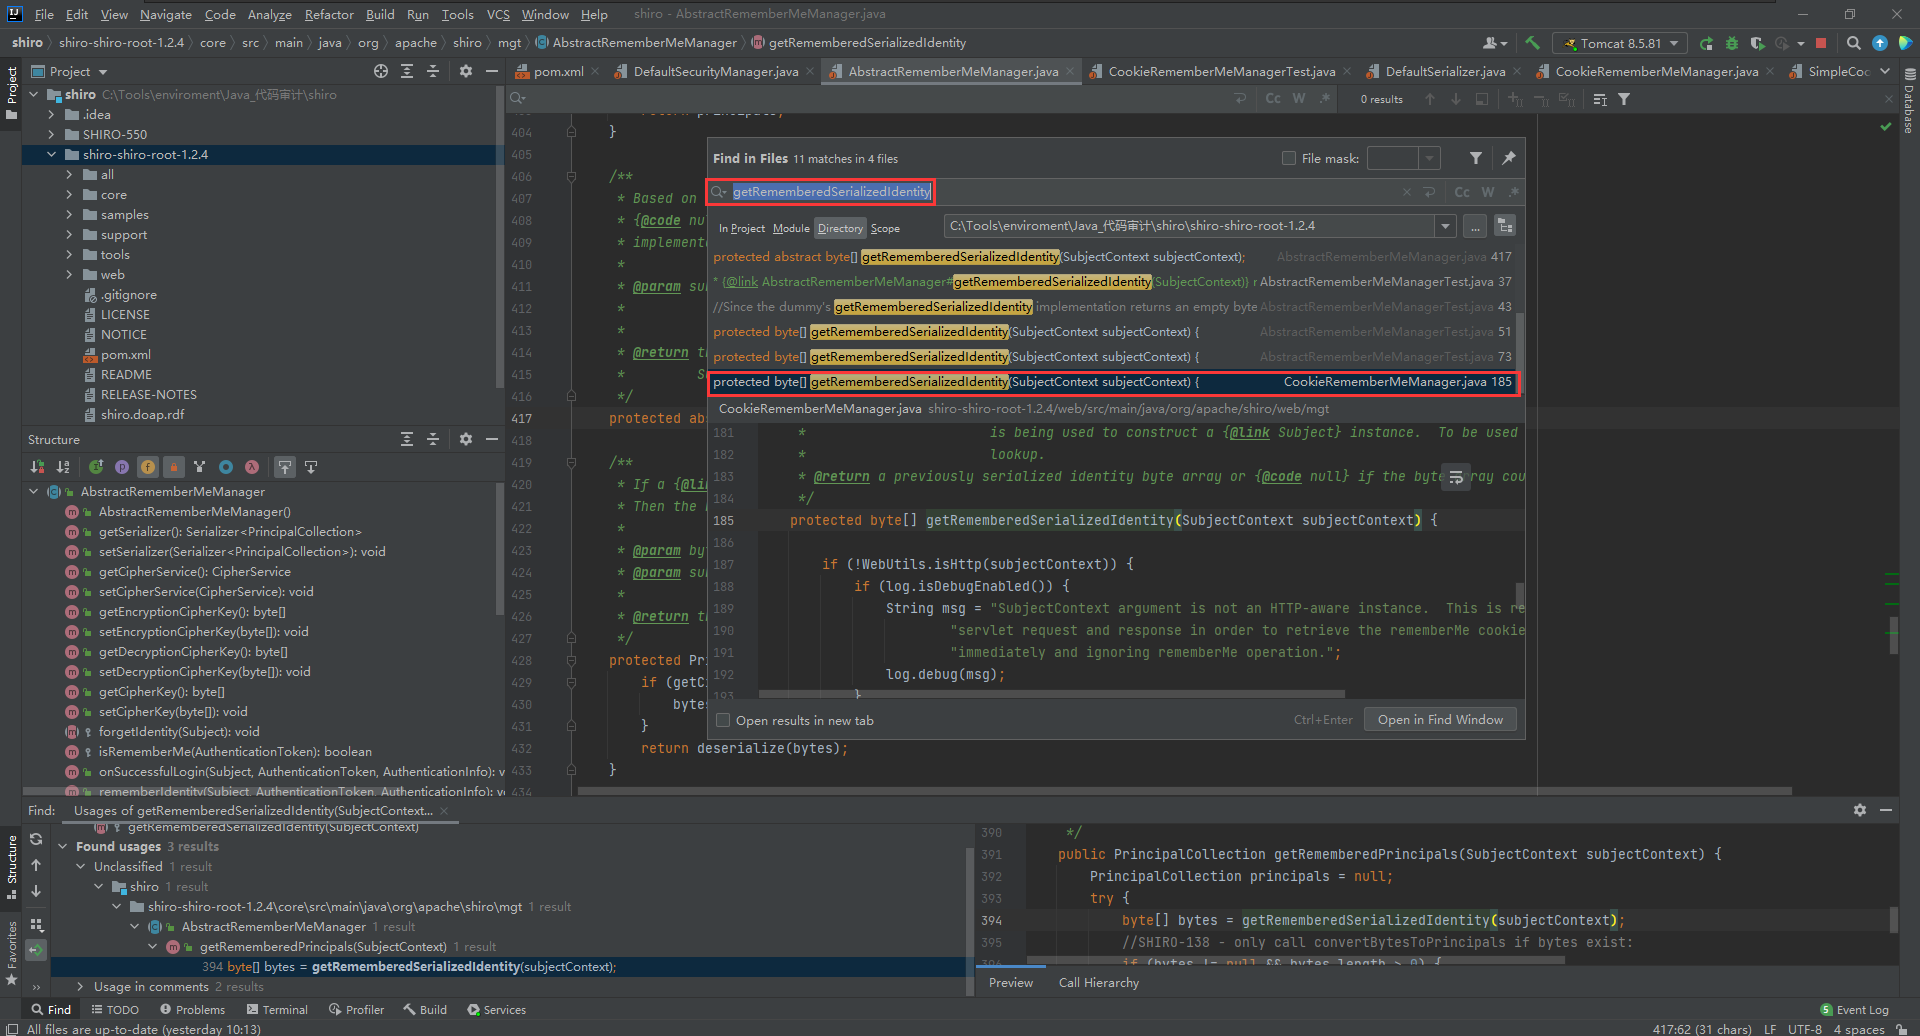Collapse the Found usages node
1920x1036 pixels.
(63, 846)
